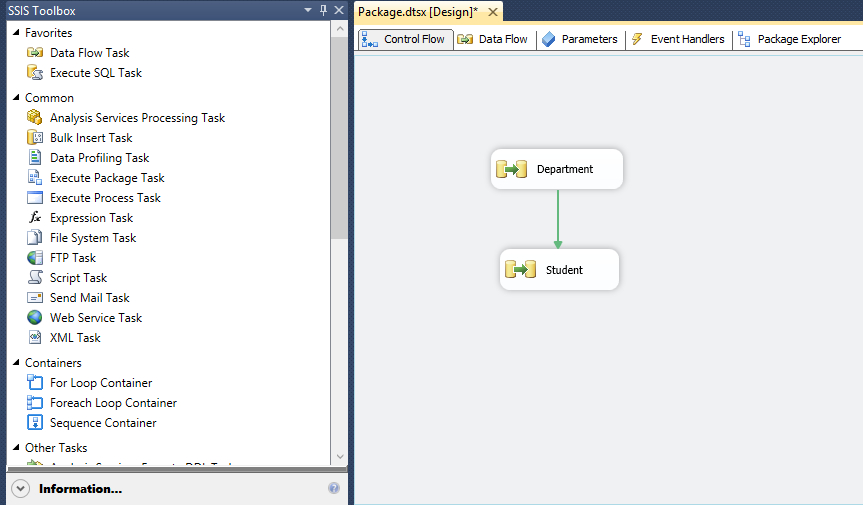Switch to the Control Flow tab
863x505 pixels.
coord(406,39)
